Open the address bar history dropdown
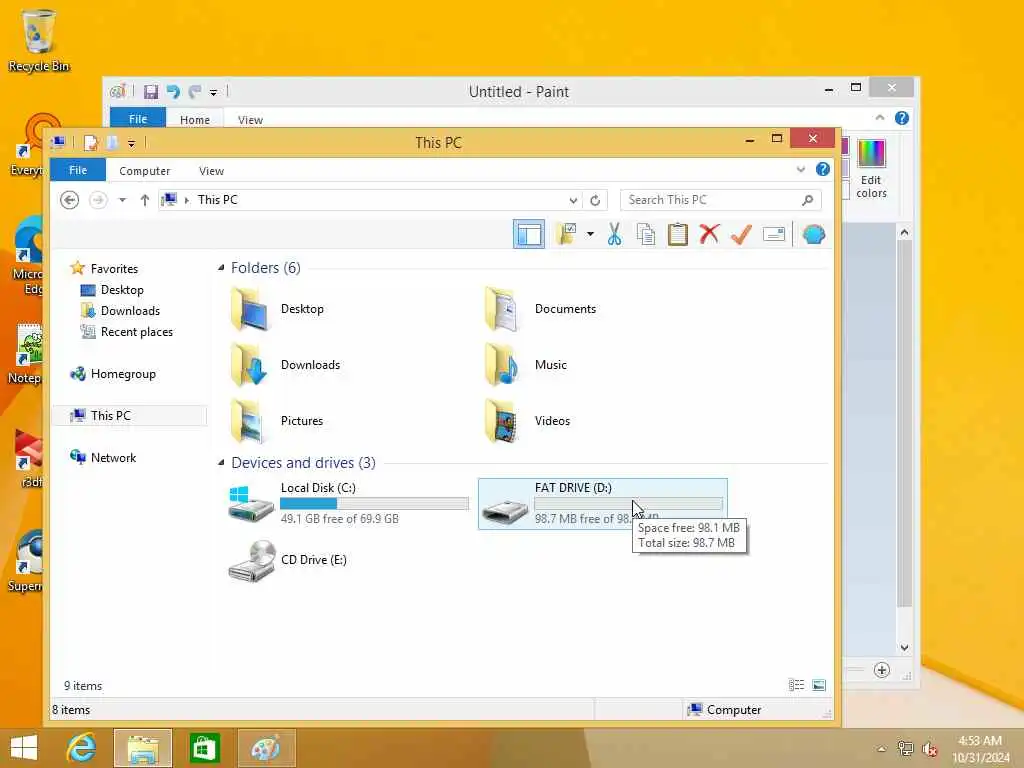Screen dimensions: 1024x768 pyautogui.click(x=573, y=200)
